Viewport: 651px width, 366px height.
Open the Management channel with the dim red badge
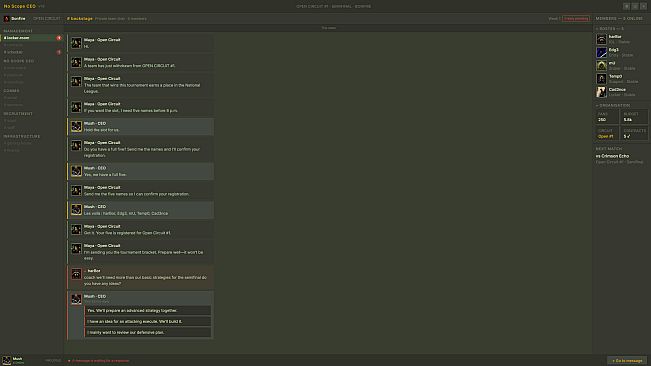point(32,52)
